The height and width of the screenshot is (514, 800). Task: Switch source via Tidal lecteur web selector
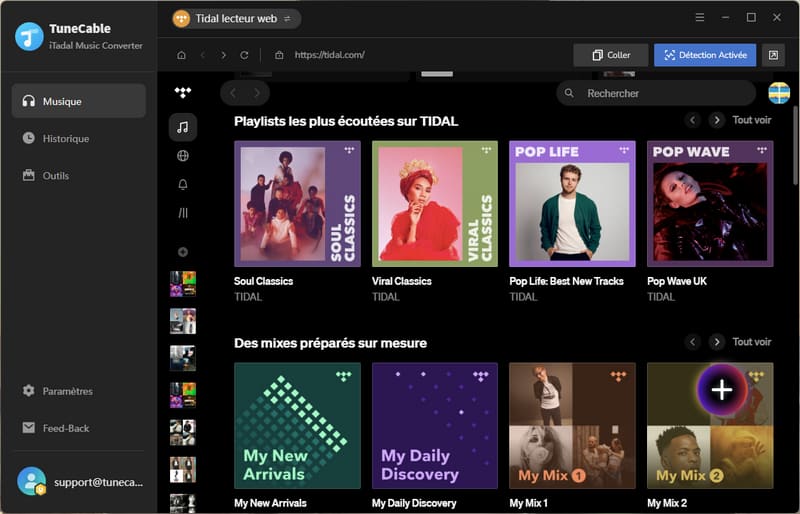pyautogui.click(x=236, y=19)
